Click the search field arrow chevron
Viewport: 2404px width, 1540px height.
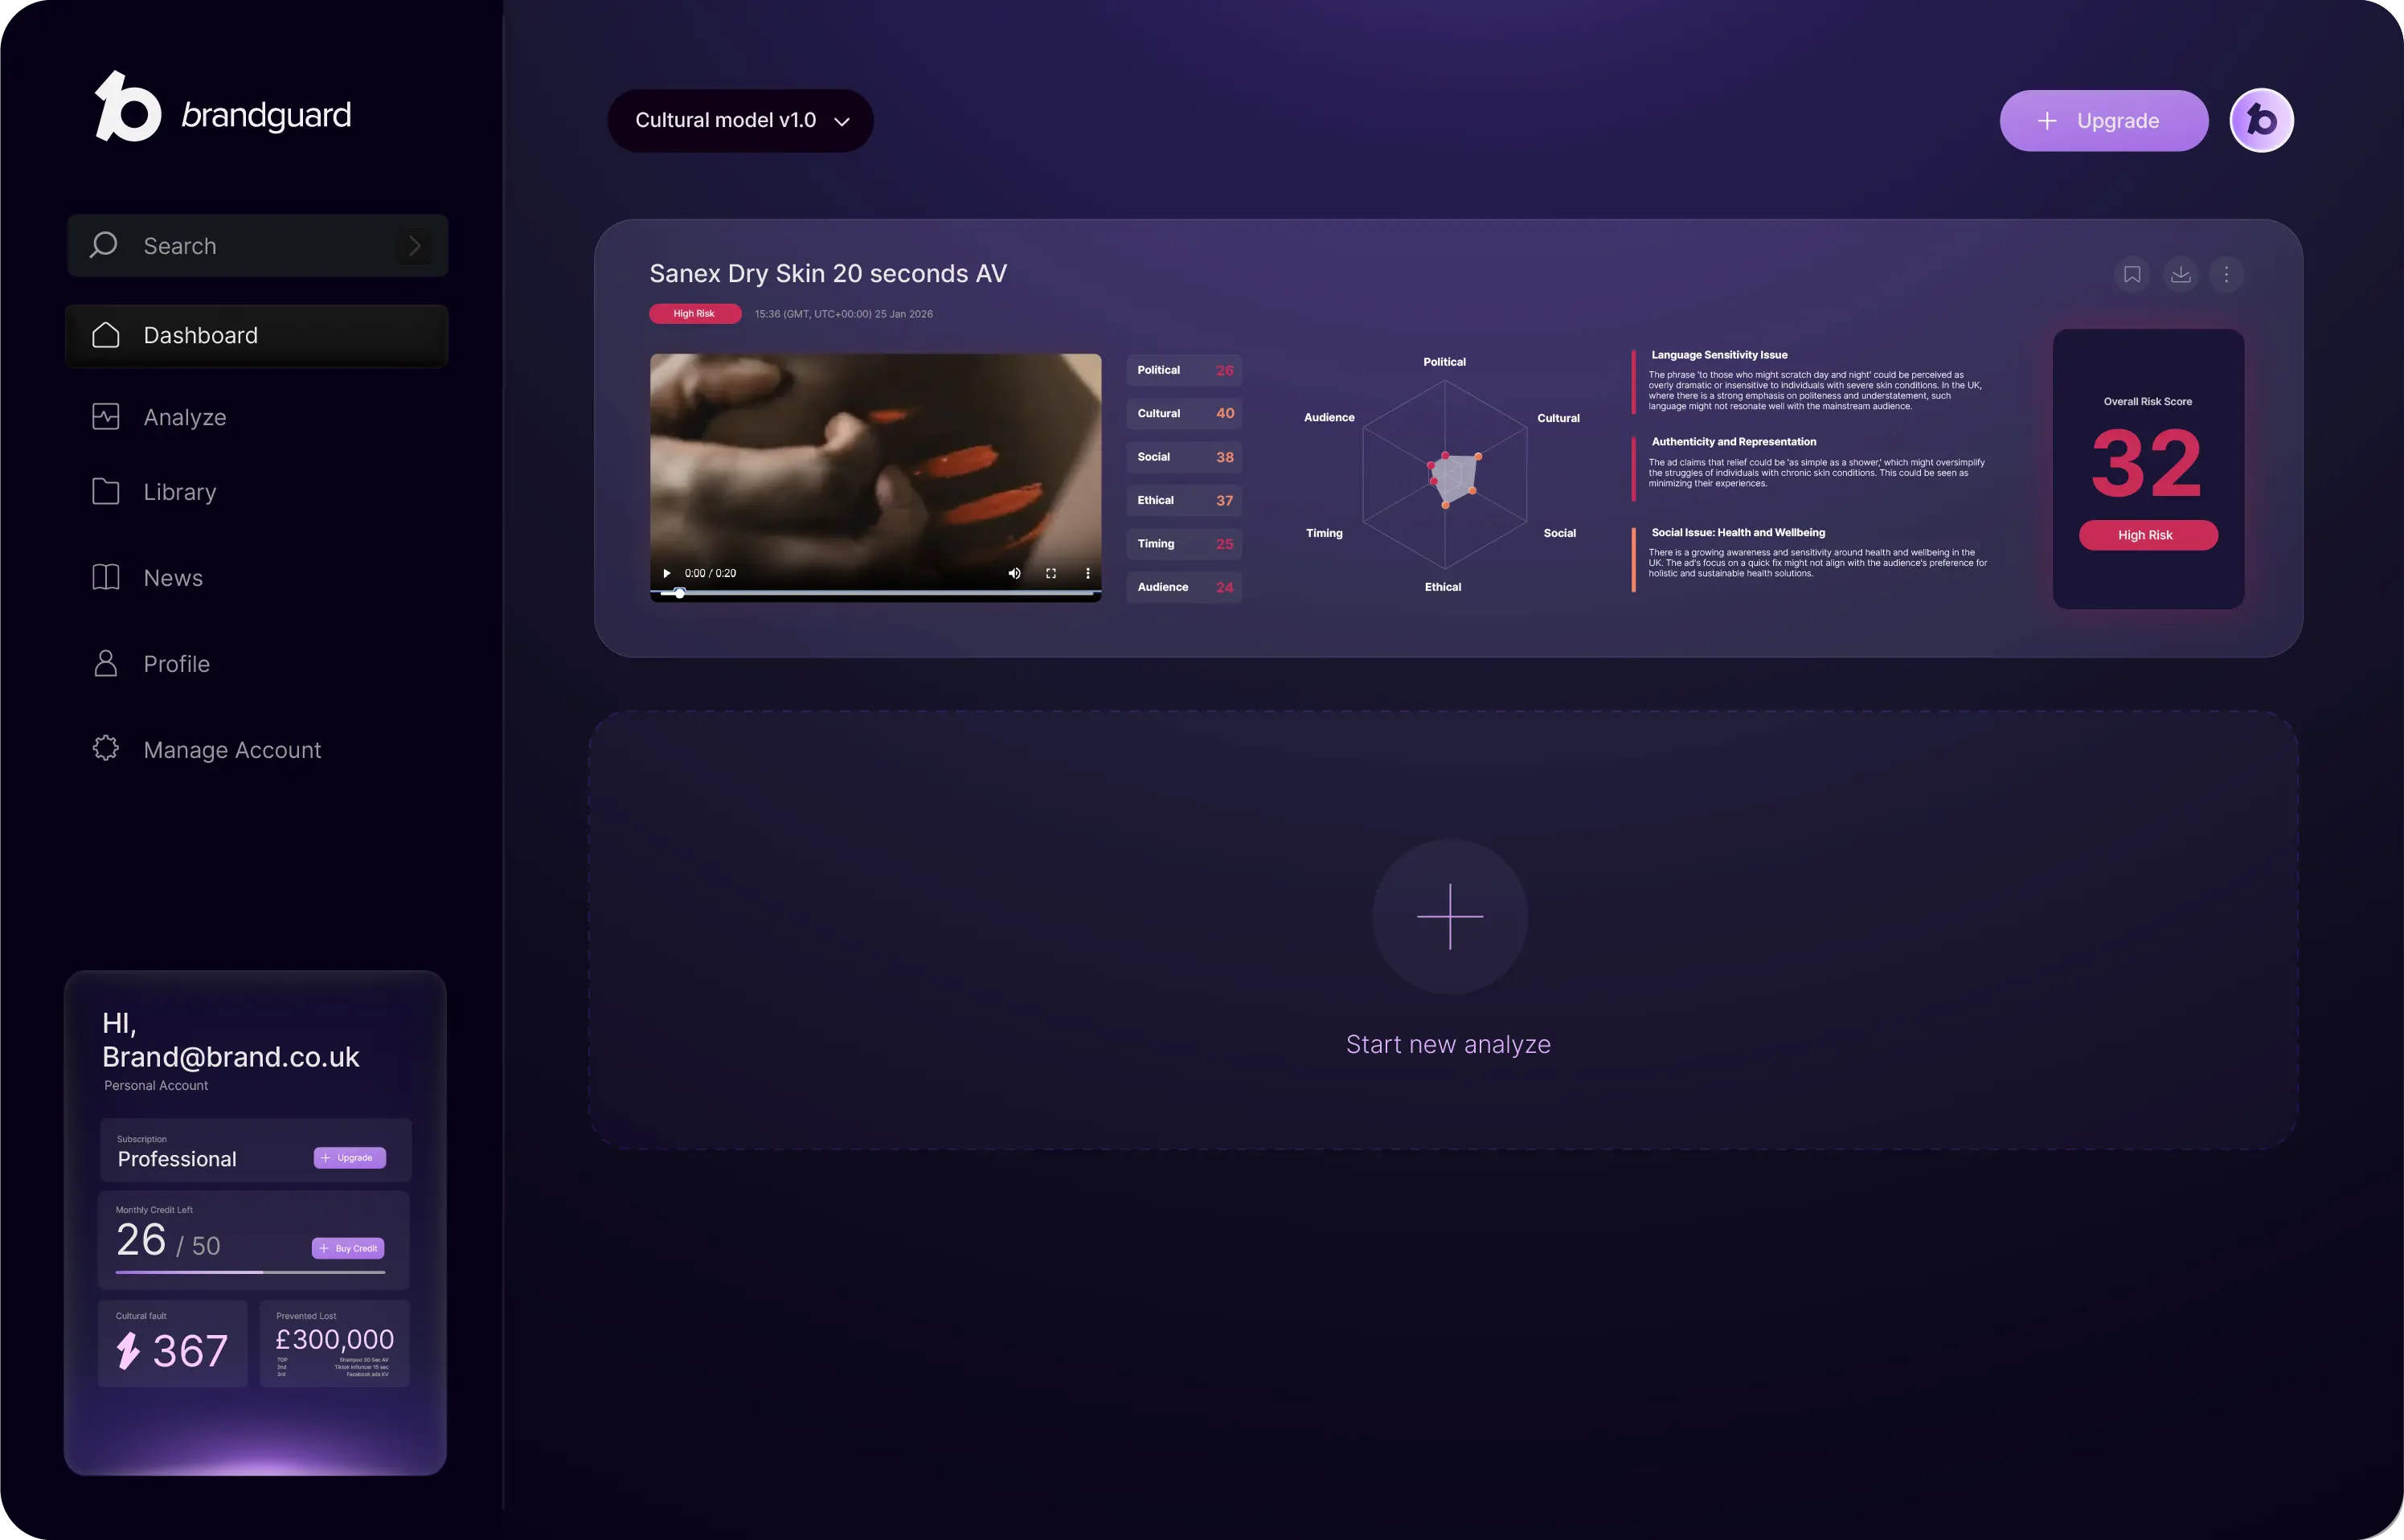[x=415, y=245]
